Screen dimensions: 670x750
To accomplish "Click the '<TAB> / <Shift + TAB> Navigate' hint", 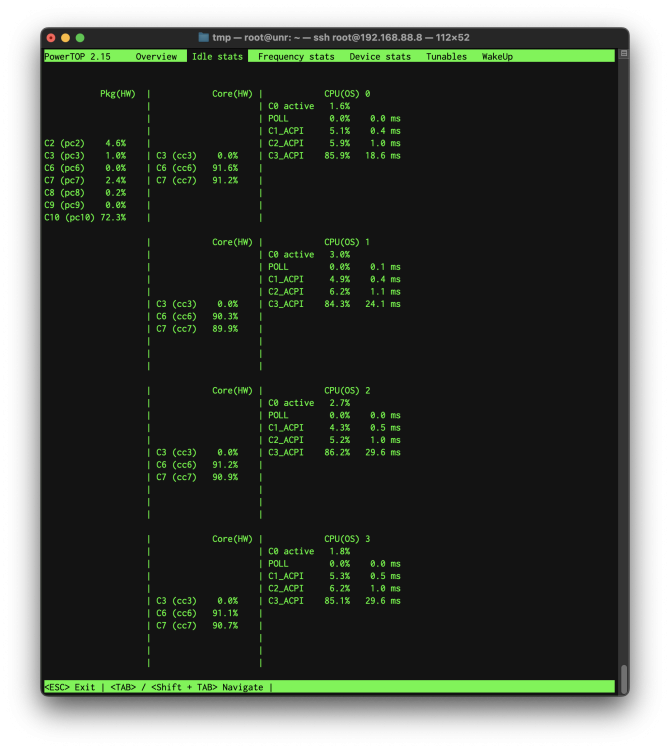I will click(187, 687).
